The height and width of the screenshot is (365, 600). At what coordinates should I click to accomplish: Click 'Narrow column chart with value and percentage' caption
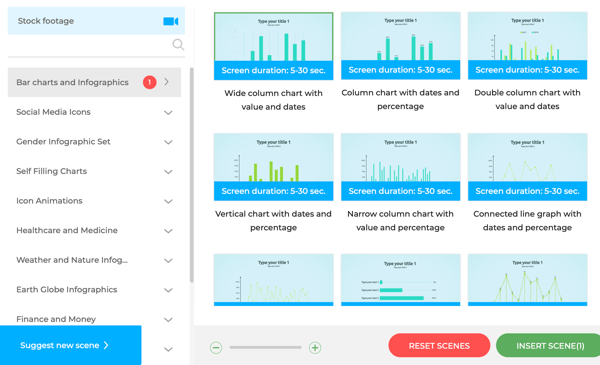click(400, 221)
